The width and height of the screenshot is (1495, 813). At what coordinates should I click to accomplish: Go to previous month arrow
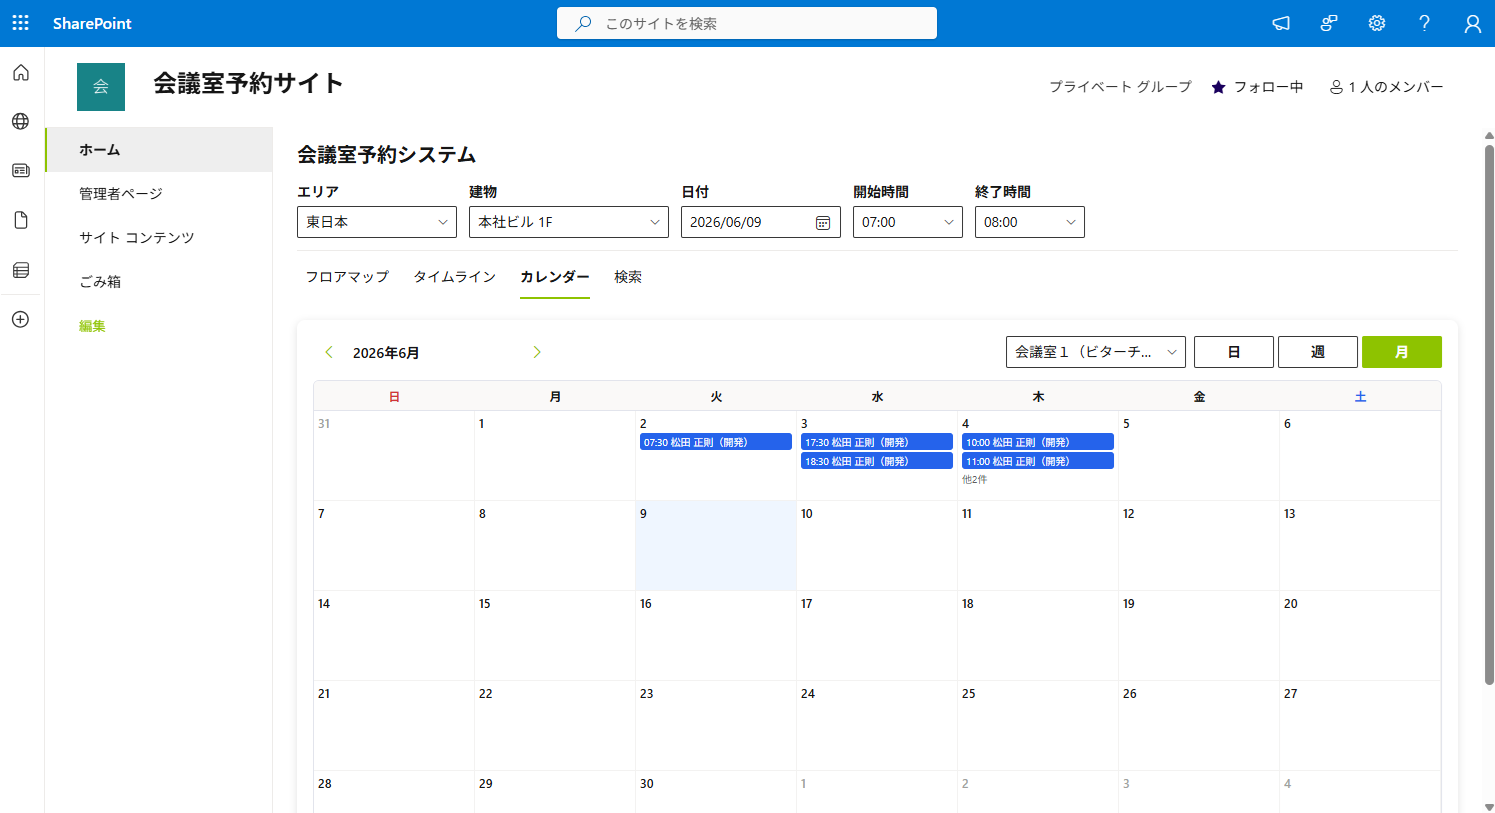tap(328, 352)
